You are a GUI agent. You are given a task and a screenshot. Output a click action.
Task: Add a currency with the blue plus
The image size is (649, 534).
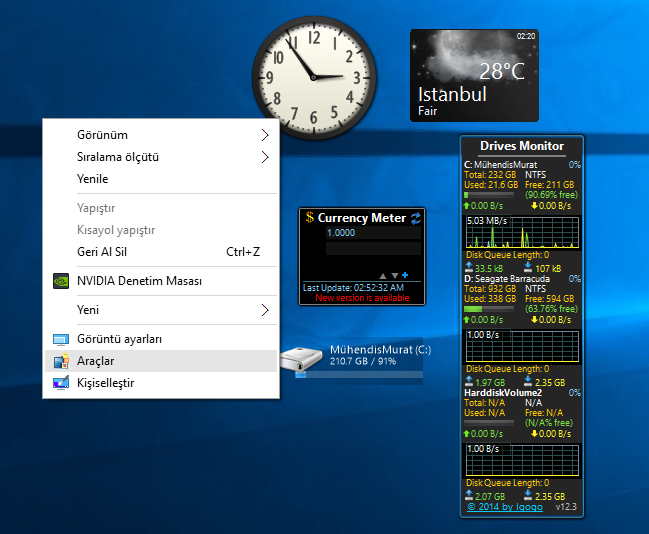coord(405,275)
